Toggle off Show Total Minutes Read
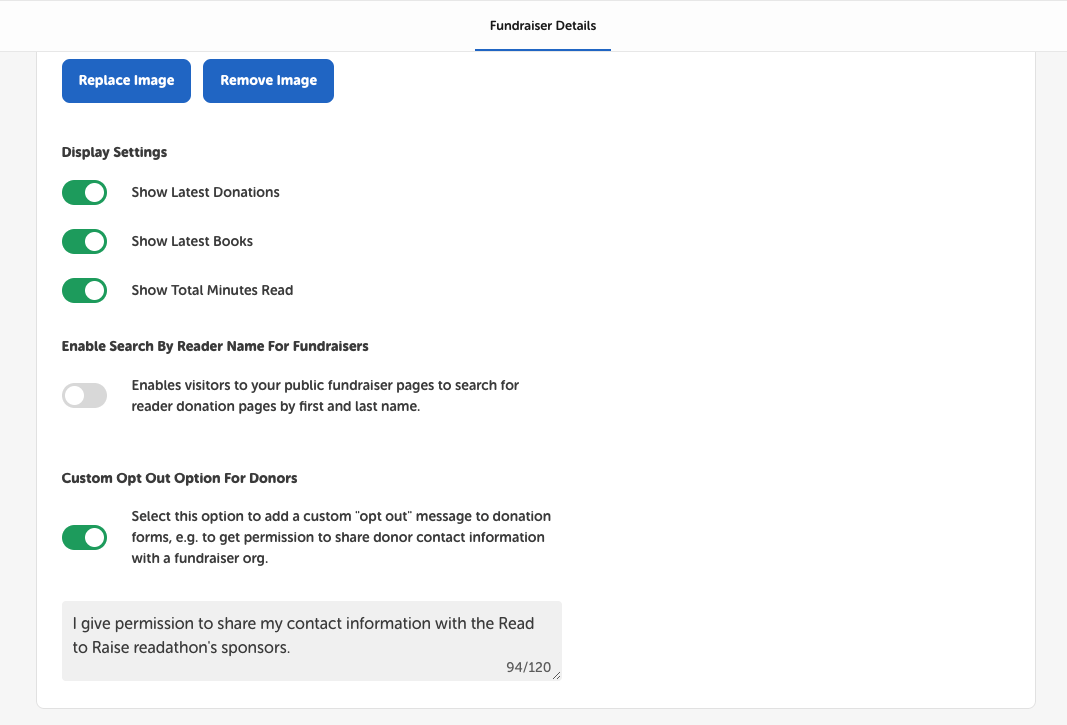 [x=84, y=290]
